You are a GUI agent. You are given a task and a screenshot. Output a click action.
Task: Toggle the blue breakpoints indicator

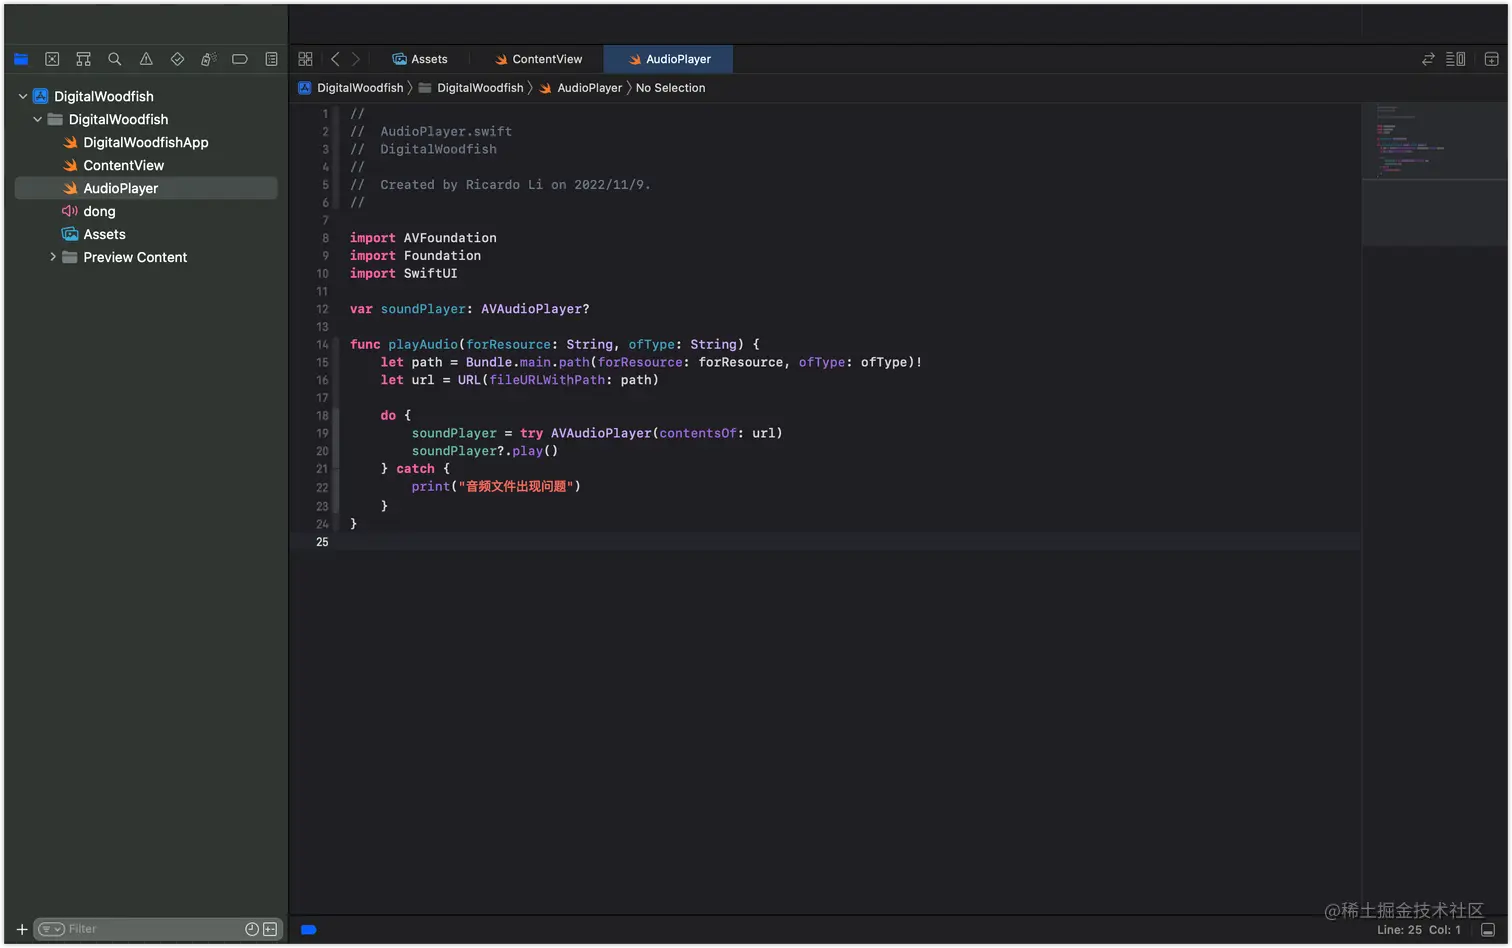pyautogui.click(x=309, y=930)
